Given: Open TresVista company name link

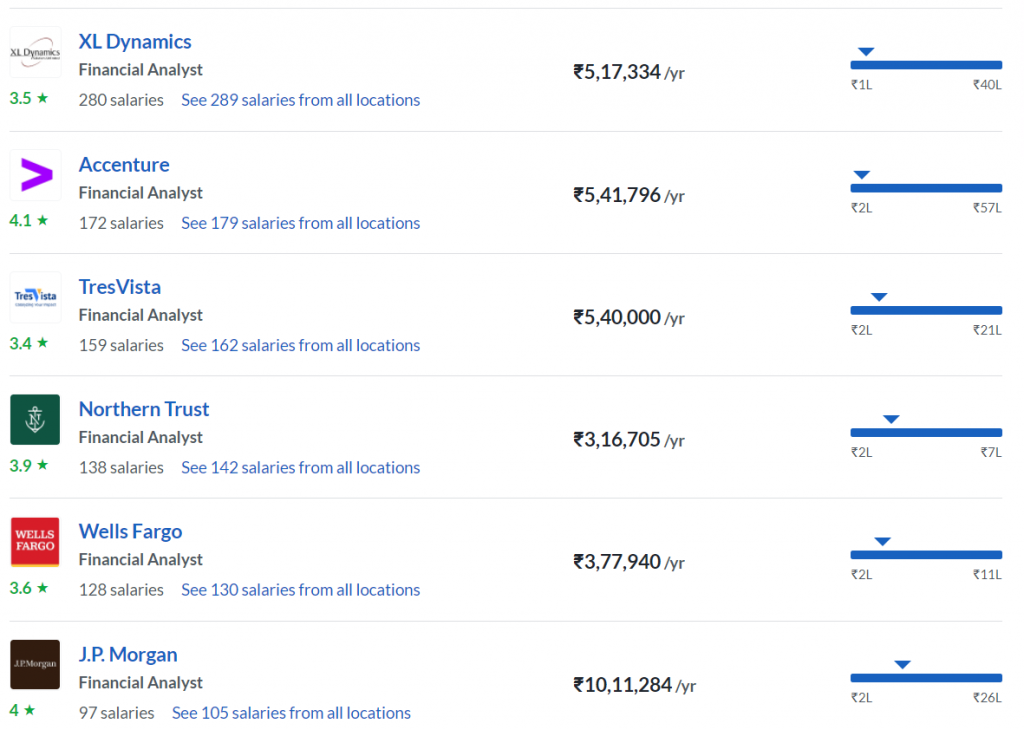Looking at the screenshot, I should tap(120, 287).
